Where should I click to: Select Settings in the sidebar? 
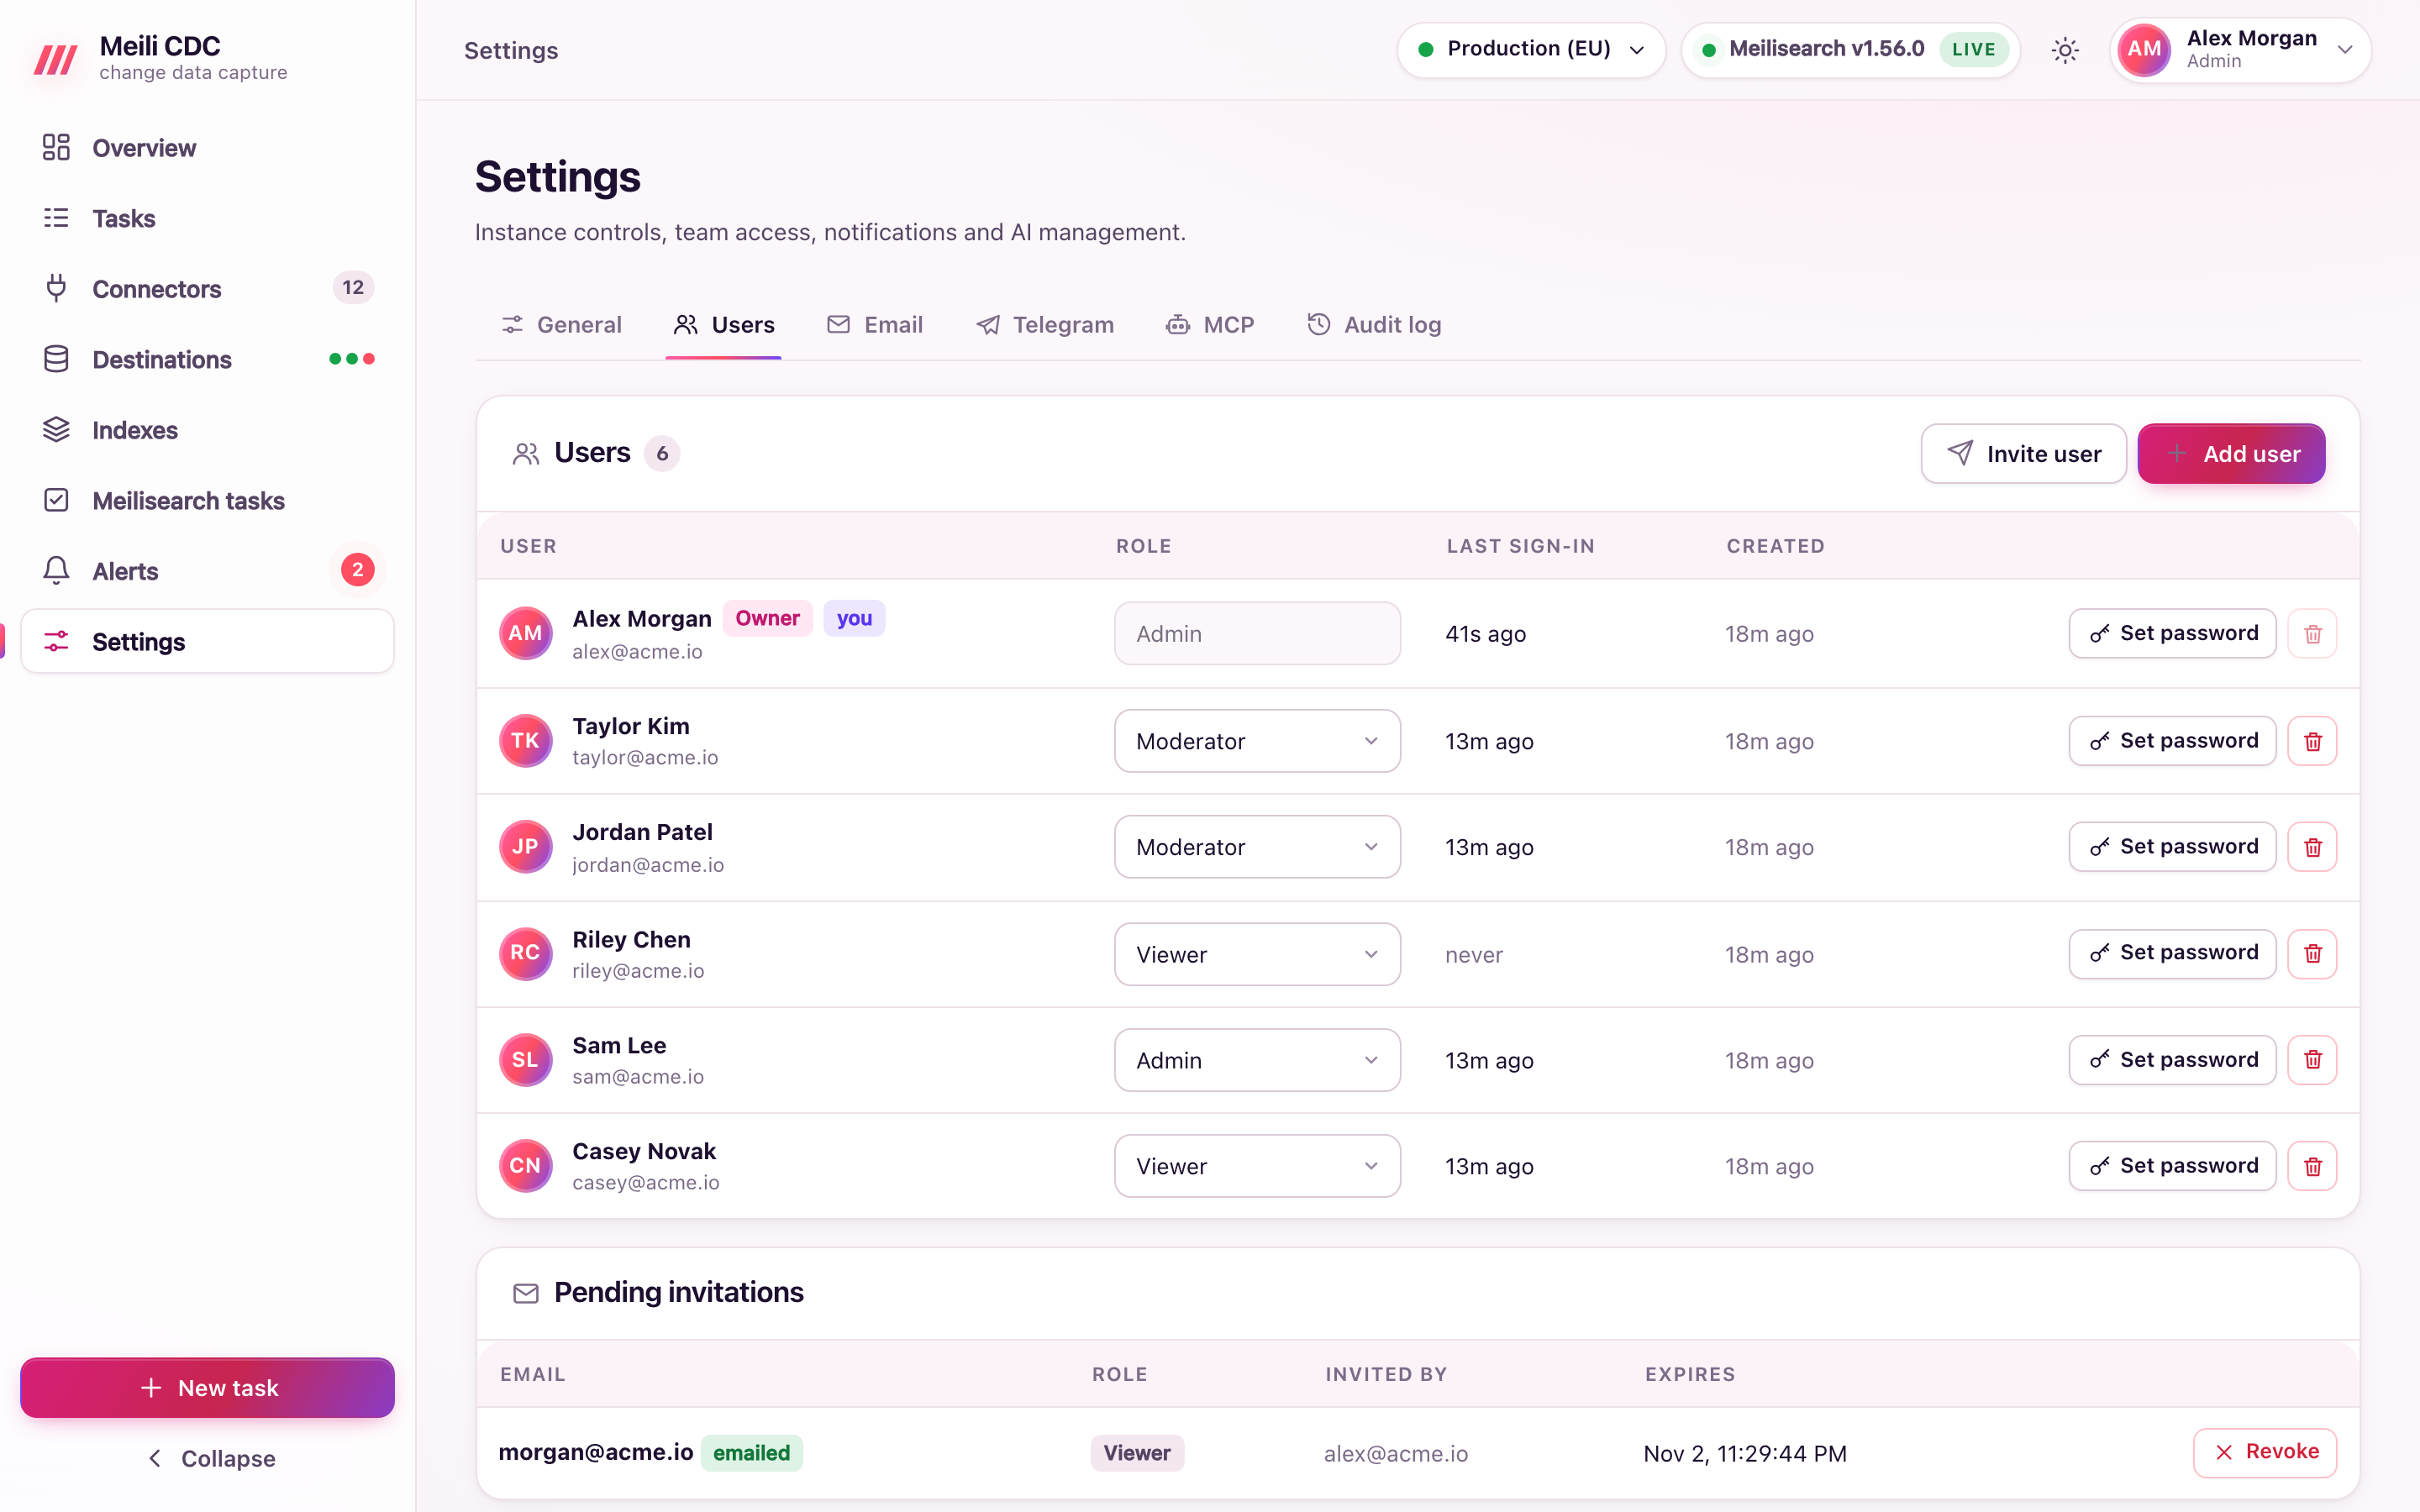click(x=207, y=641)
